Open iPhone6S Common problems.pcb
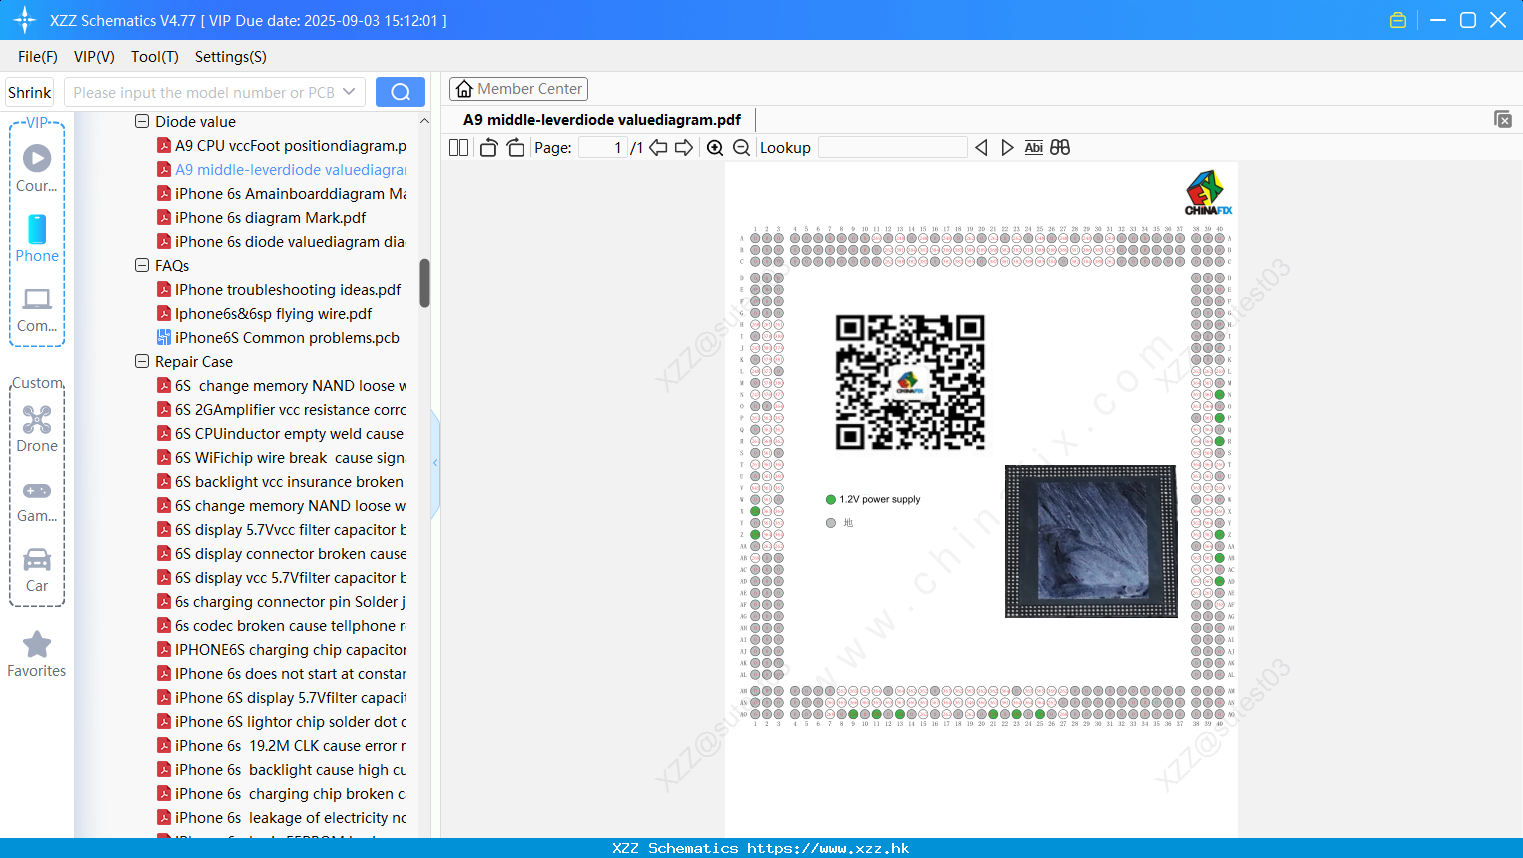 [x=287, y=337]
